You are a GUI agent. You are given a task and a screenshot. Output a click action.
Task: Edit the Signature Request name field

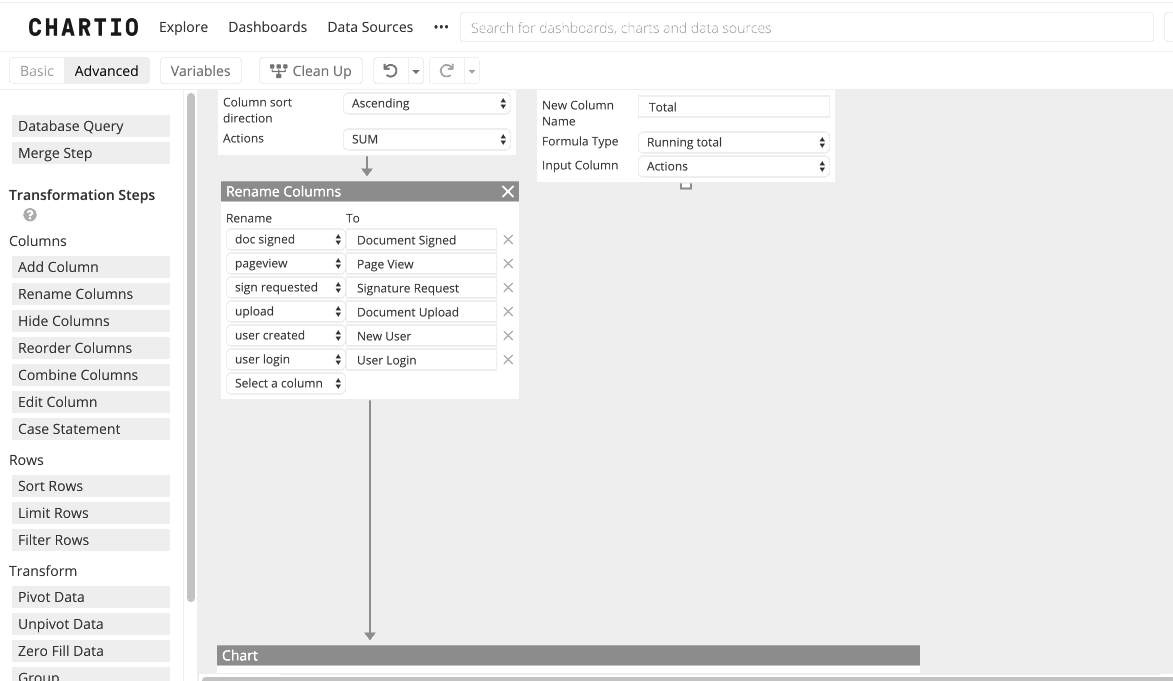422,287
